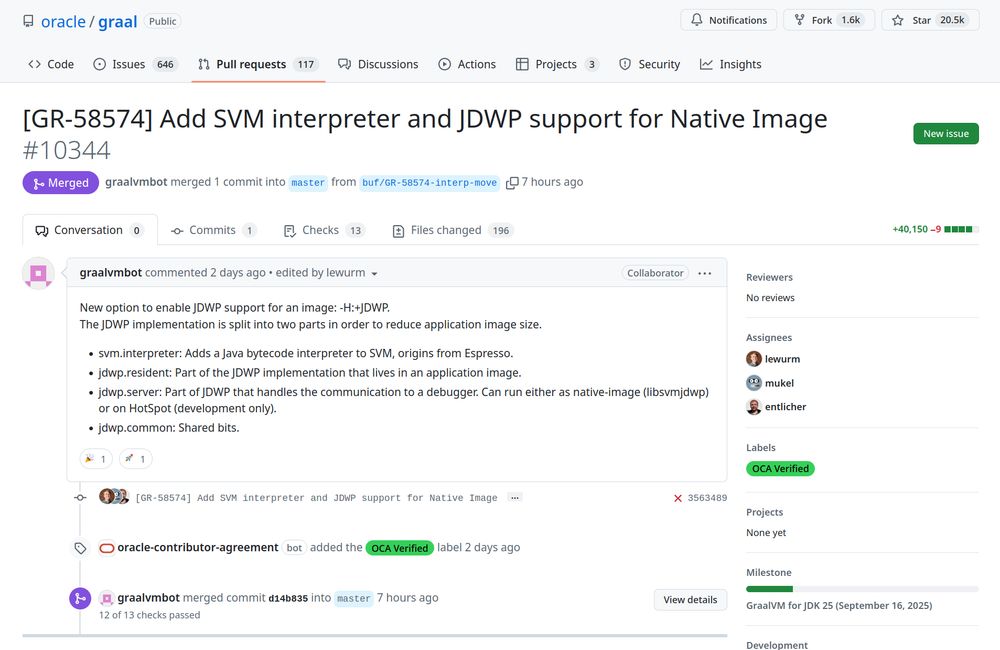
Task: Click the label tag icon in timeline
Action: [80, 548]
